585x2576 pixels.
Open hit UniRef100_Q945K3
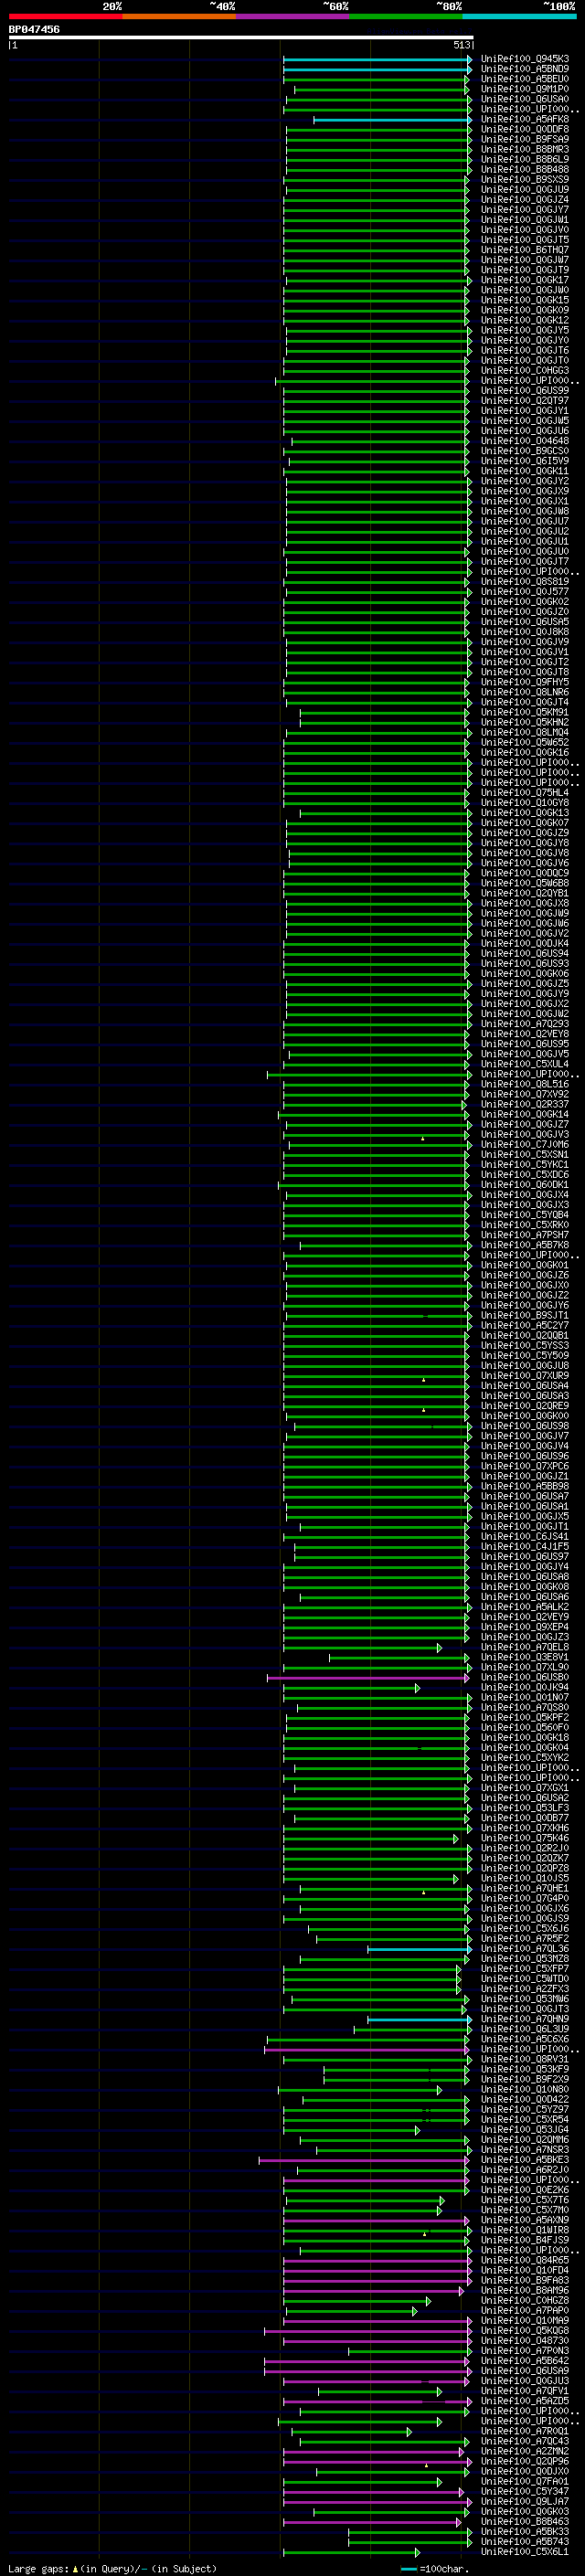[525, 59]
